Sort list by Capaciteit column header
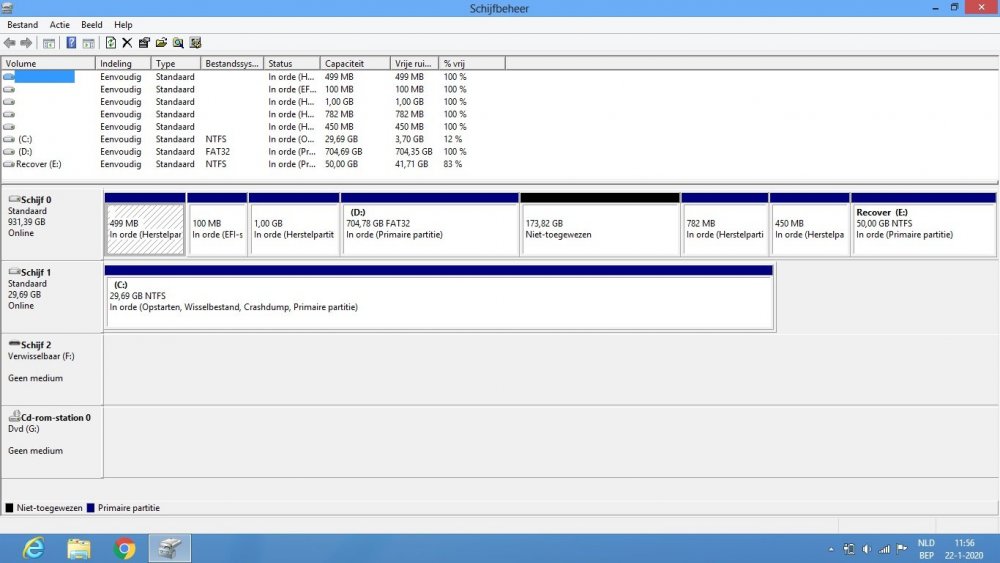 coord(354,64)
